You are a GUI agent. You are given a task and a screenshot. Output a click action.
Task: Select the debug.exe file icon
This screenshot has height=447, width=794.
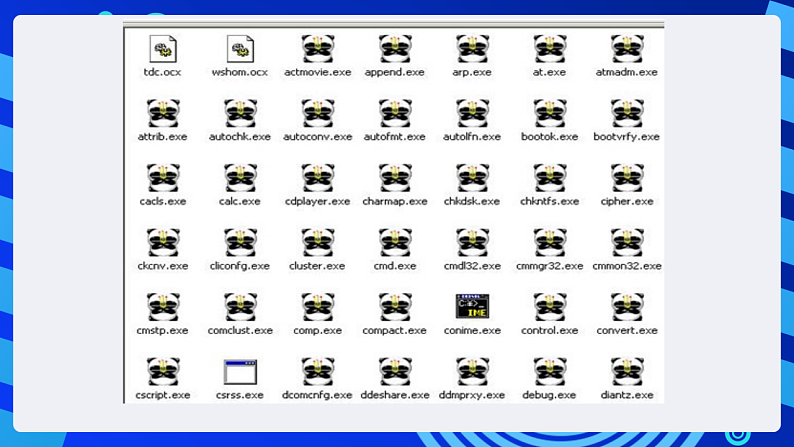(550, 372)
